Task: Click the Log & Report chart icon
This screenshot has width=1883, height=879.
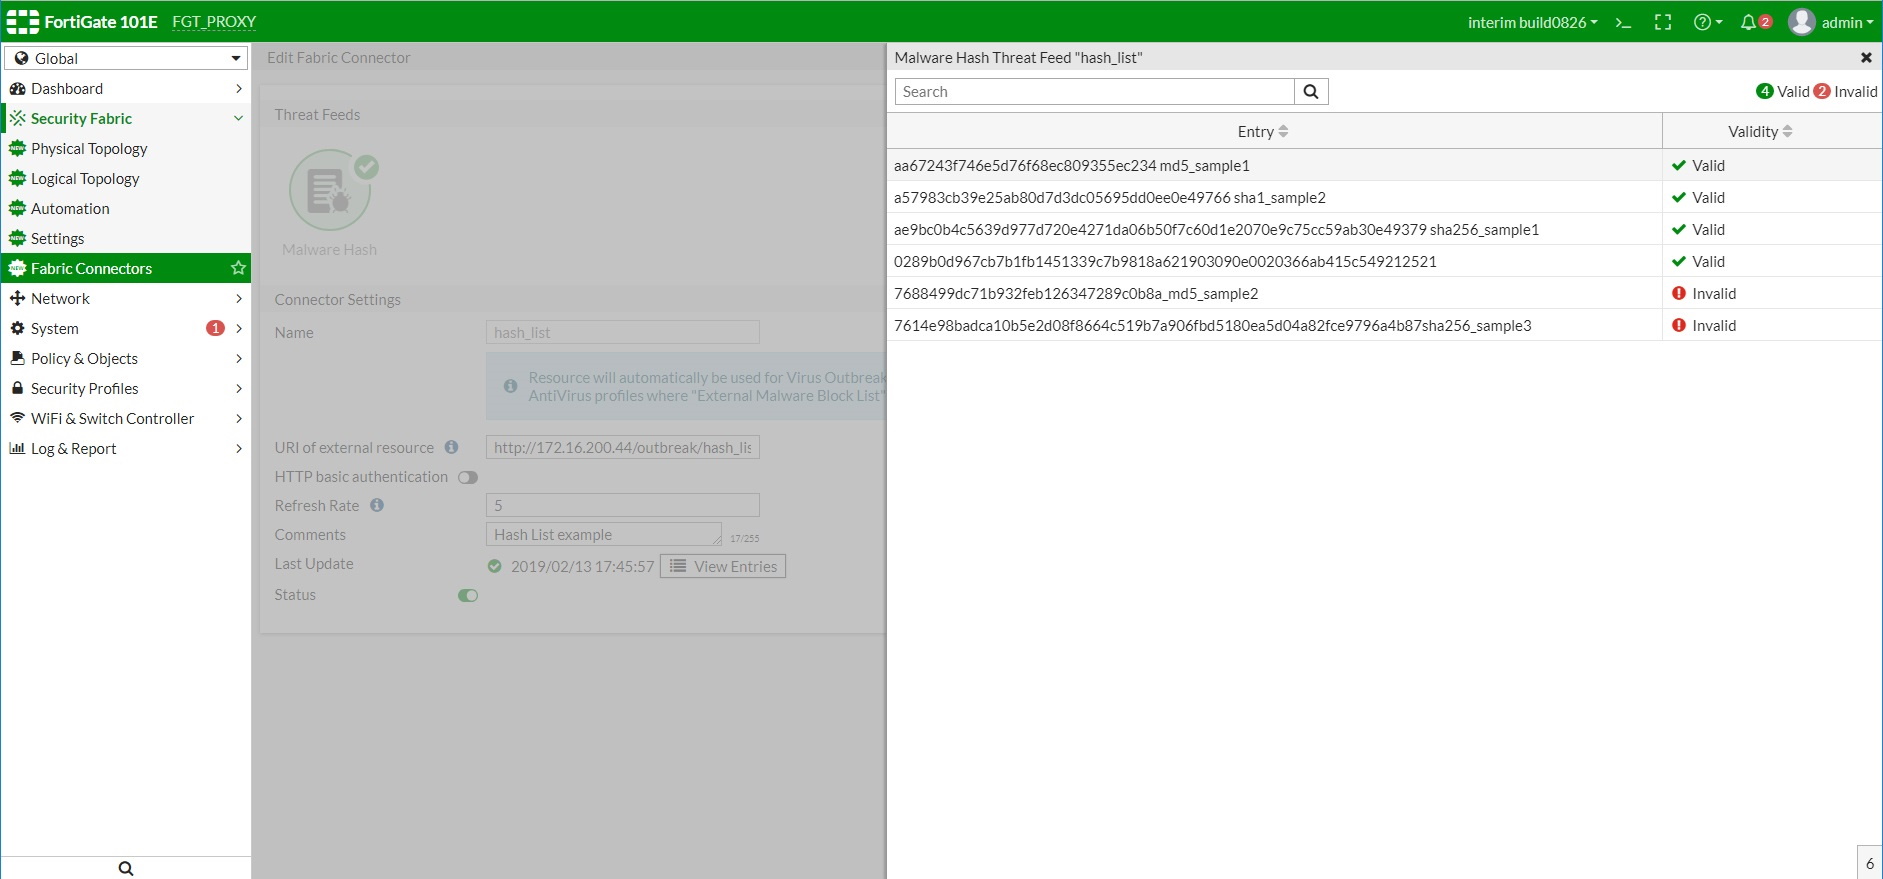Action: (17, 448)
